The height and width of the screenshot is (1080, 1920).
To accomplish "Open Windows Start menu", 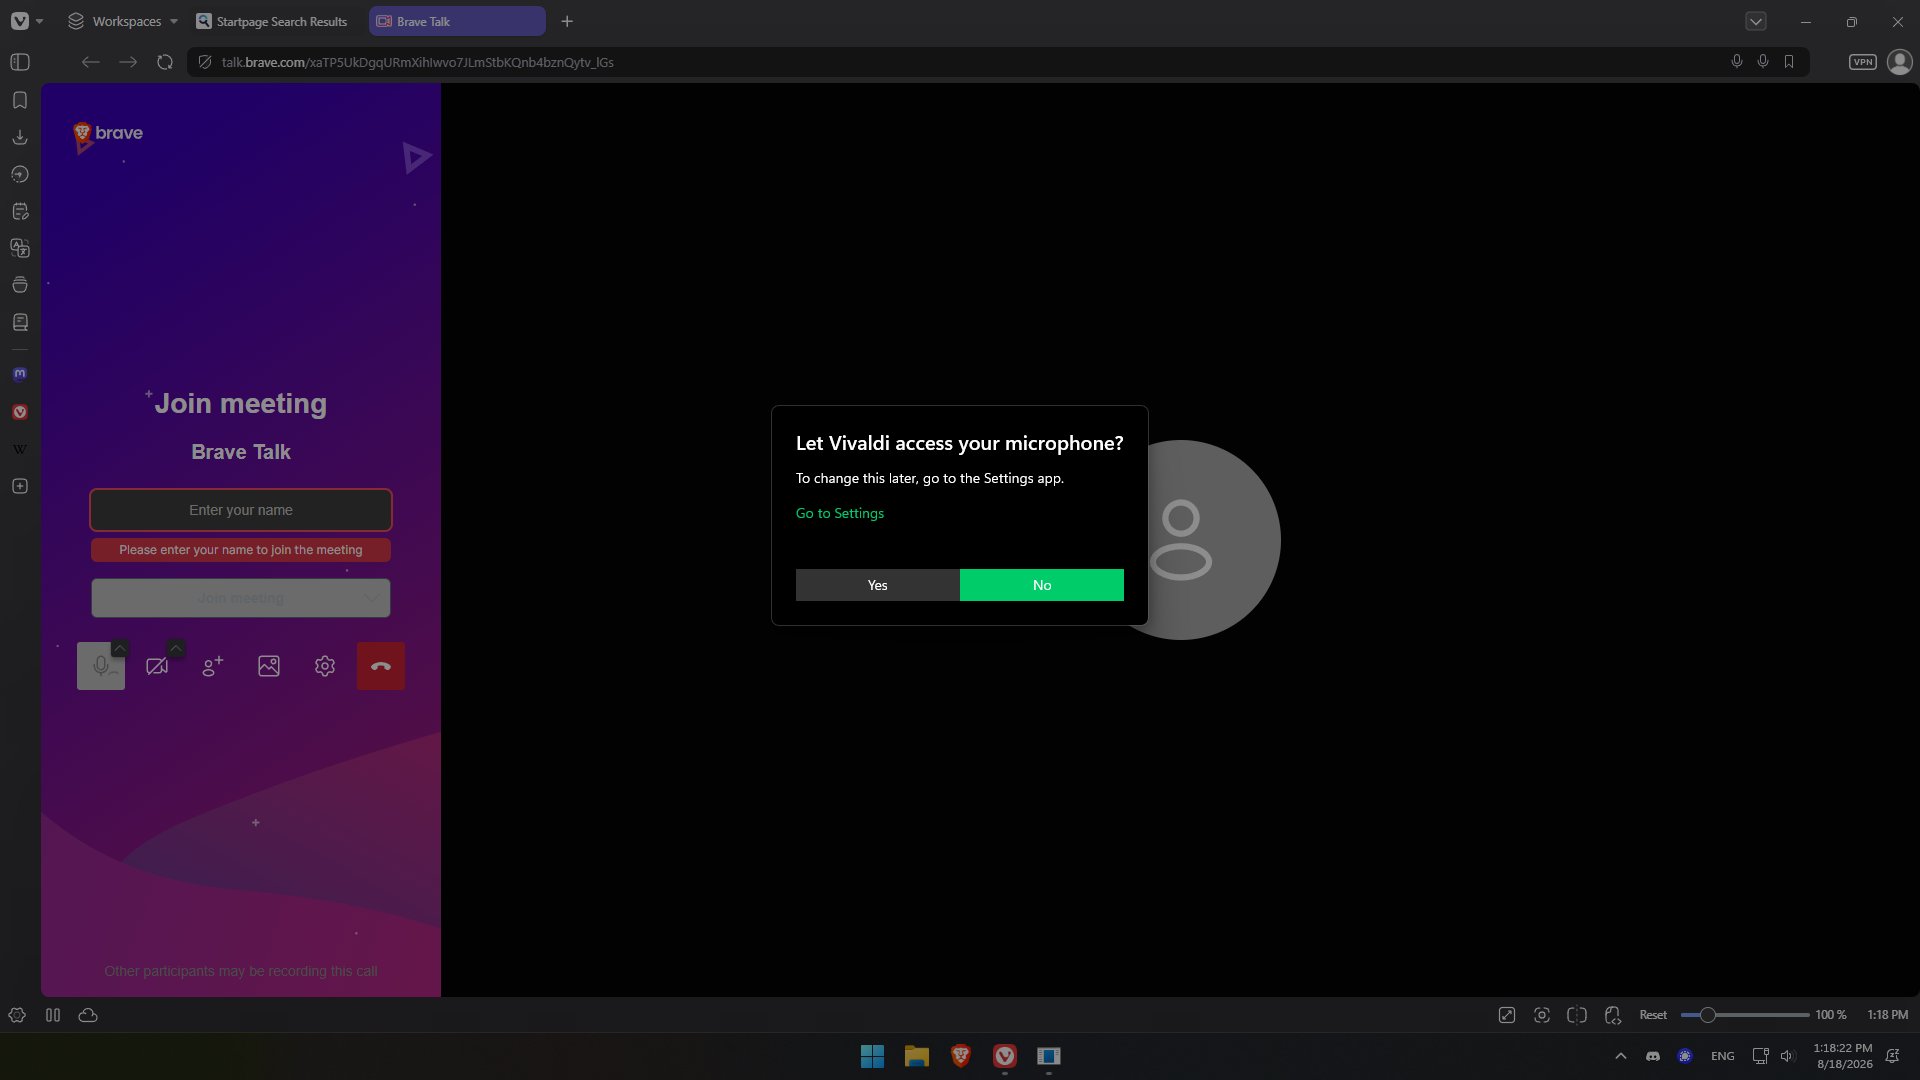I will point(872,1056).
